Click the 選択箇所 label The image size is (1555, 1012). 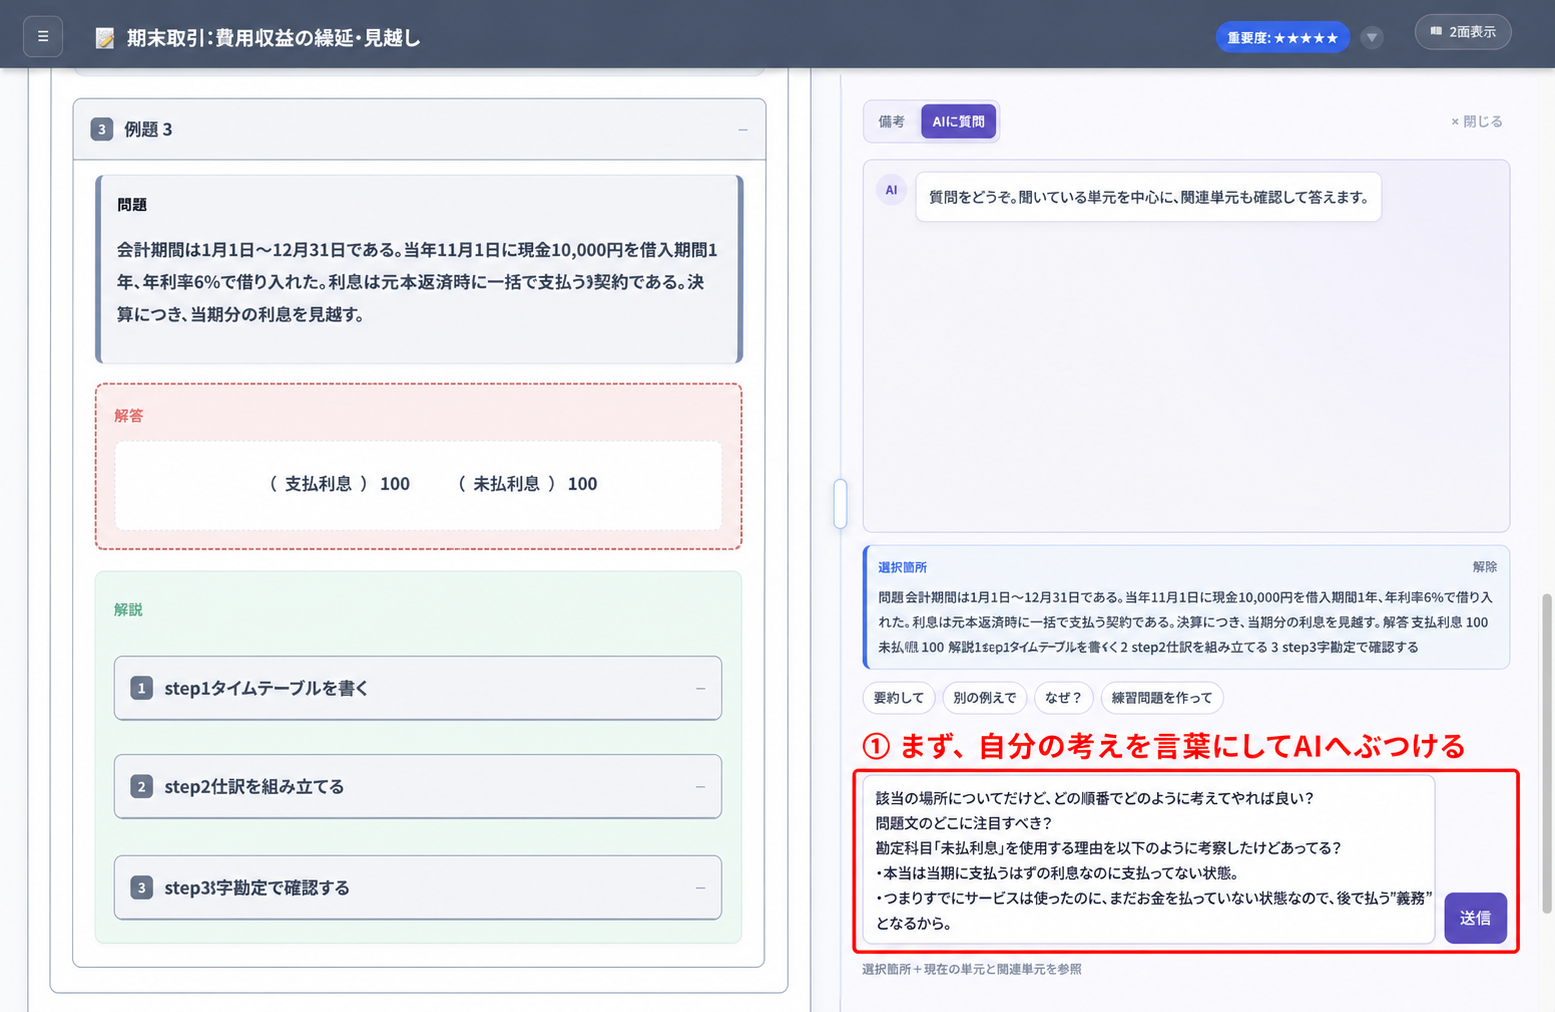[903, 567]
